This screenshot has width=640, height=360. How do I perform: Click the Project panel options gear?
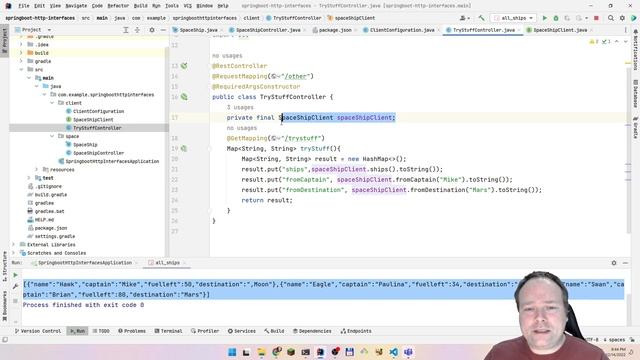tap(152, 30)
